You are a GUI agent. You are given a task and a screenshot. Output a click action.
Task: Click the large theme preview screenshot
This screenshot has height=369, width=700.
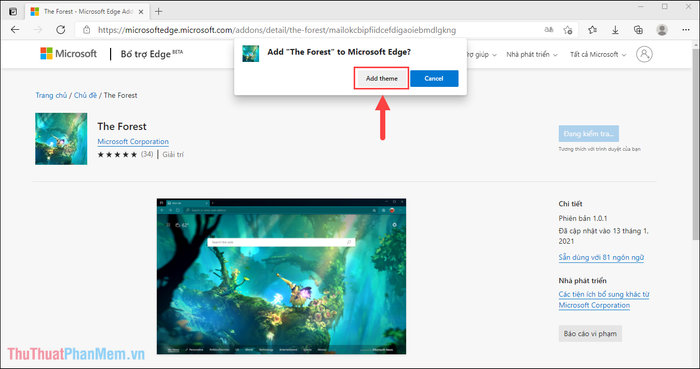[x=281, y=276]
